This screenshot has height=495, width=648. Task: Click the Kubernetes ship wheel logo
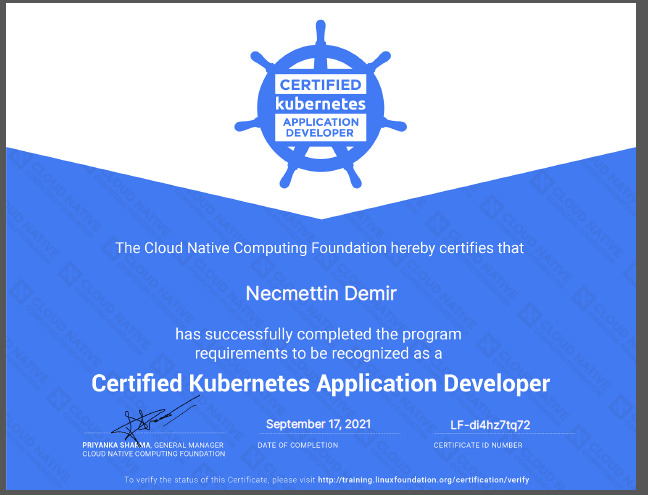(x=321, y=104)
